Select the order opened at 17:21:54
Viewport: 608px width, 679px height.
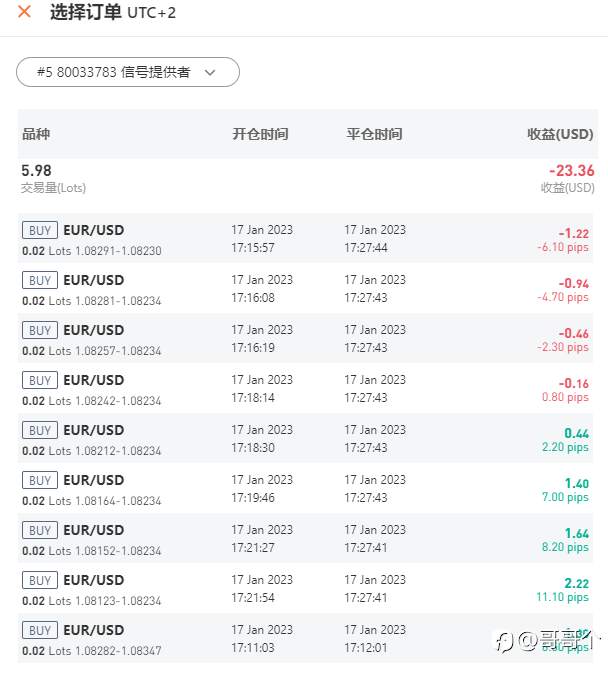[305, 588]
